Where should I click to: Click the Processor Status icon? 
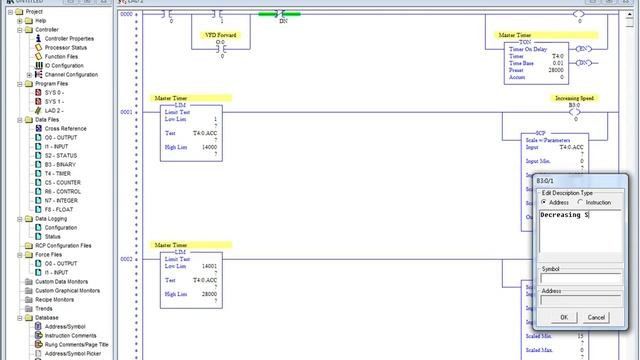click(x=38, y=47)
